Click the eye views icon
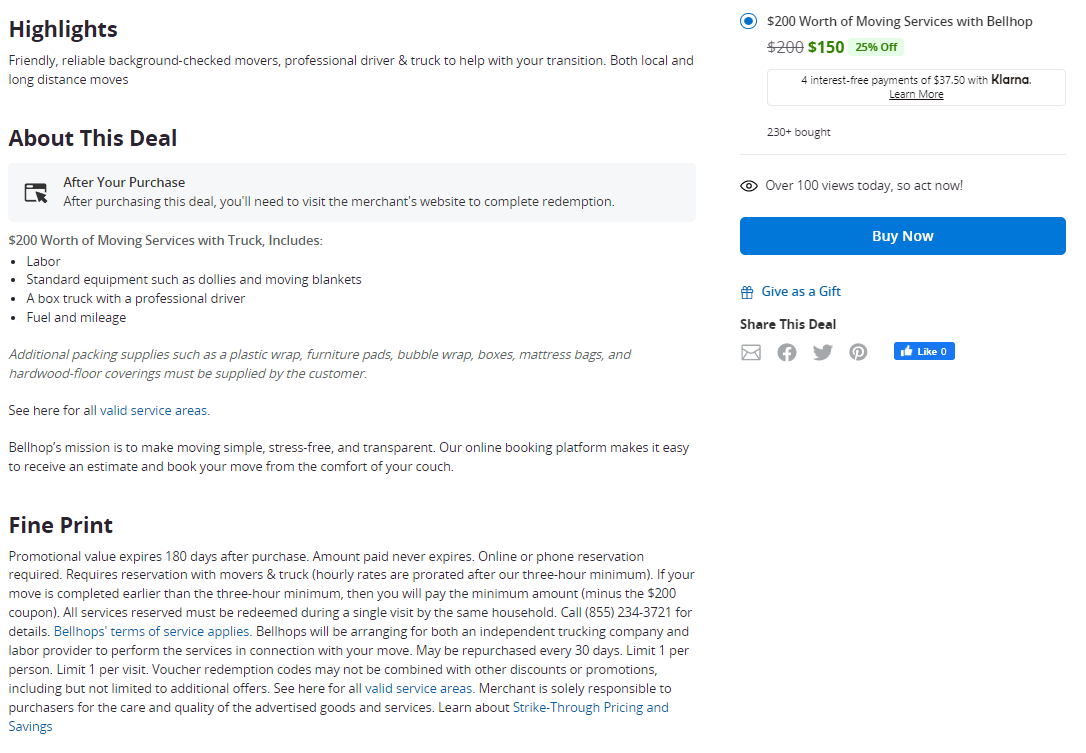This screenshot has width=1086, height=753. click(x=749, y=186)
